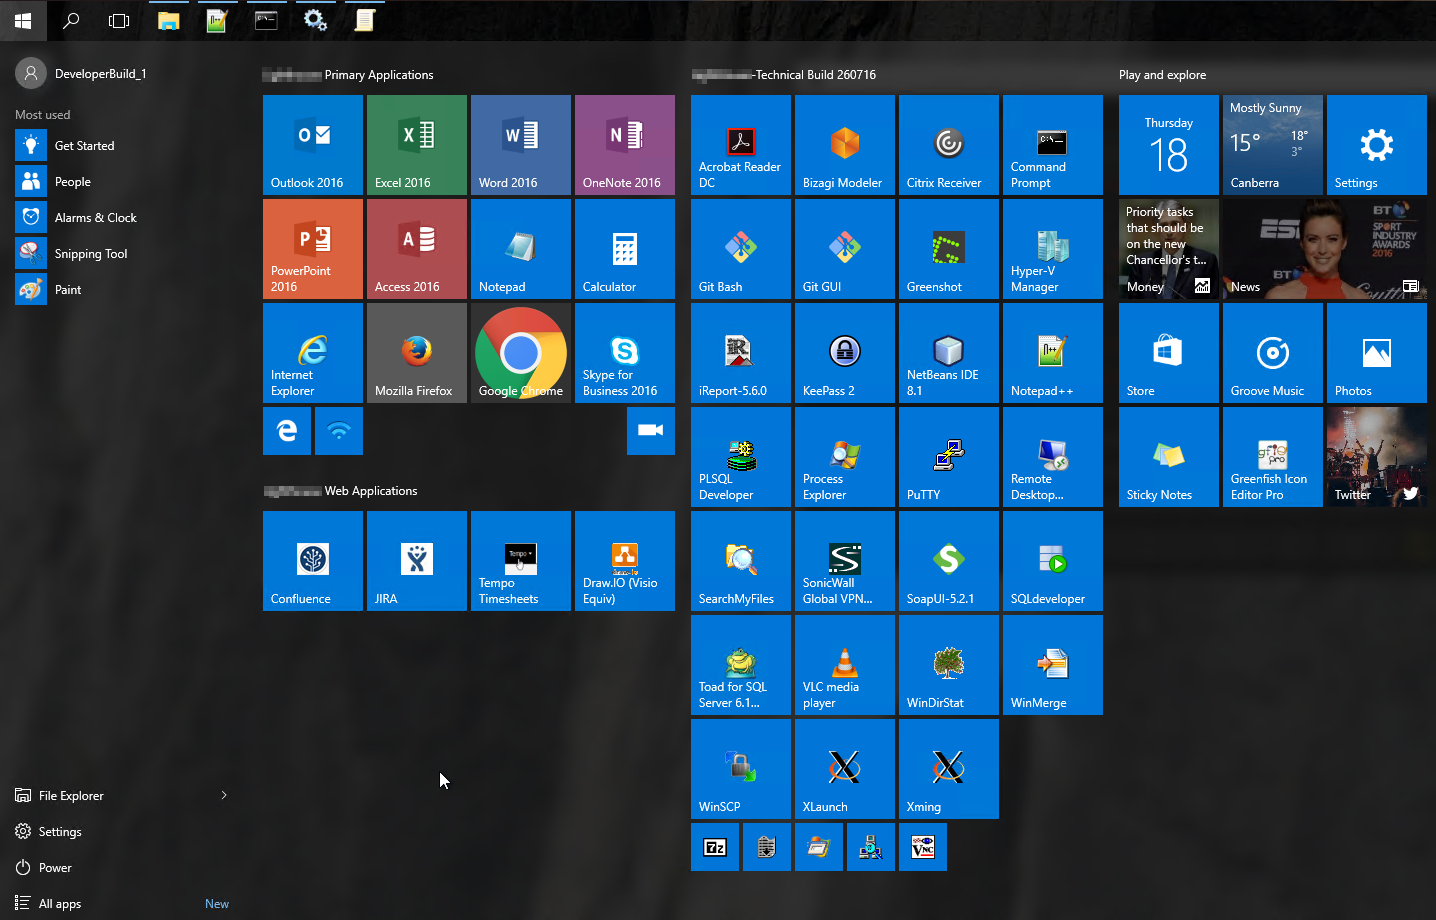Open the Notepad tile
1436x920 pixels.
tap(521, 249)
